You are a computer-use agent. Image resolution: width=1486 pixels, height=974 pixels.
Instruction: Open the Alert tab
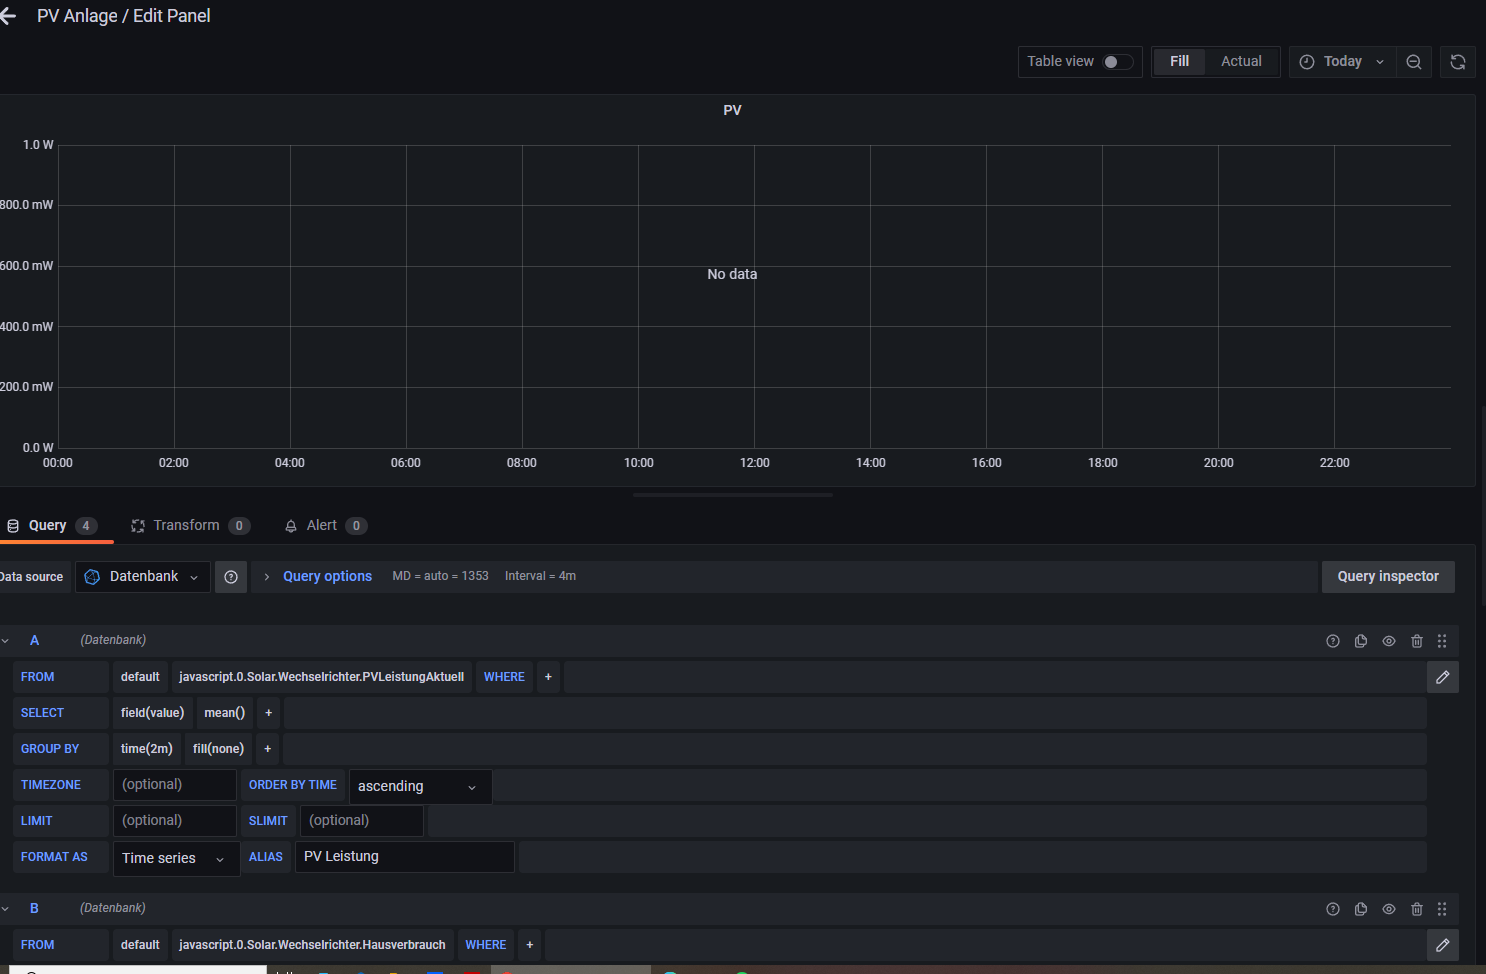325,526
